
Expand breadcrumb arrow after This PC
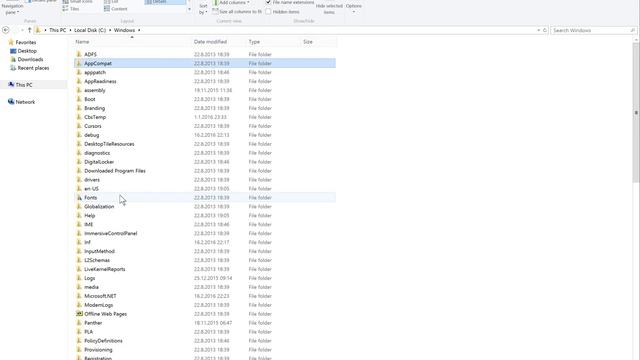(70, 30)
